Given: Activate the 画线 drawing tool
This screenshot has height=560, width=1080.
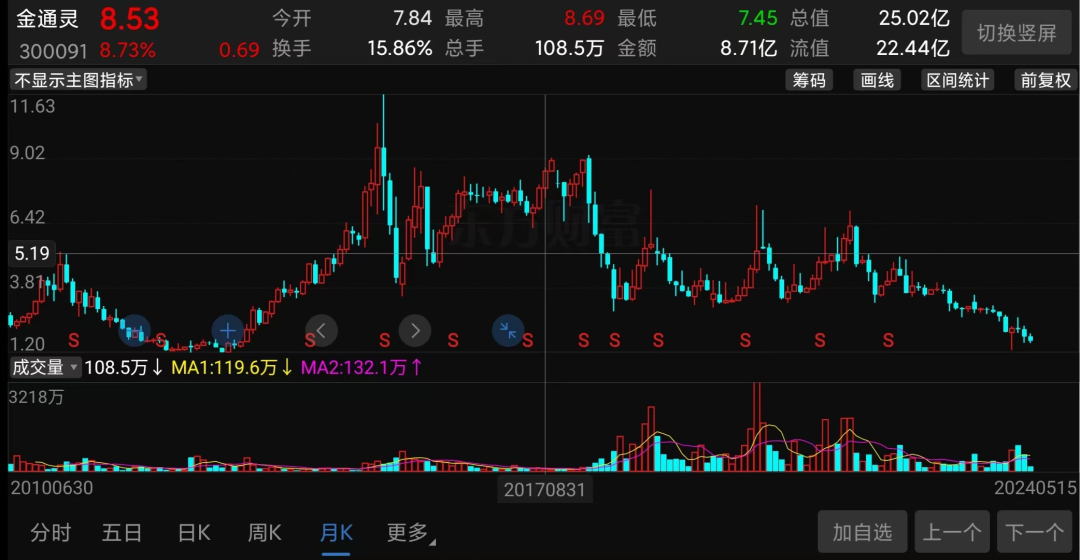Looking at the screenshot, I should 877,81.
